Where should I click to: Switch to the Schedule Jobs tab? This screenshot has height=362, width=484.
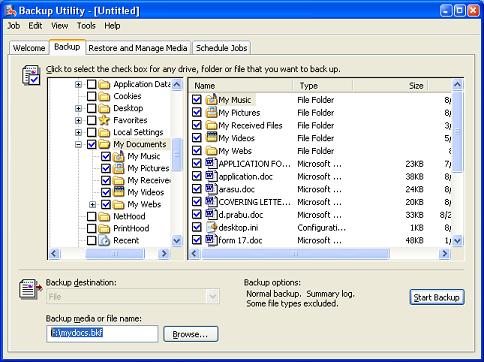coord(221,48)
